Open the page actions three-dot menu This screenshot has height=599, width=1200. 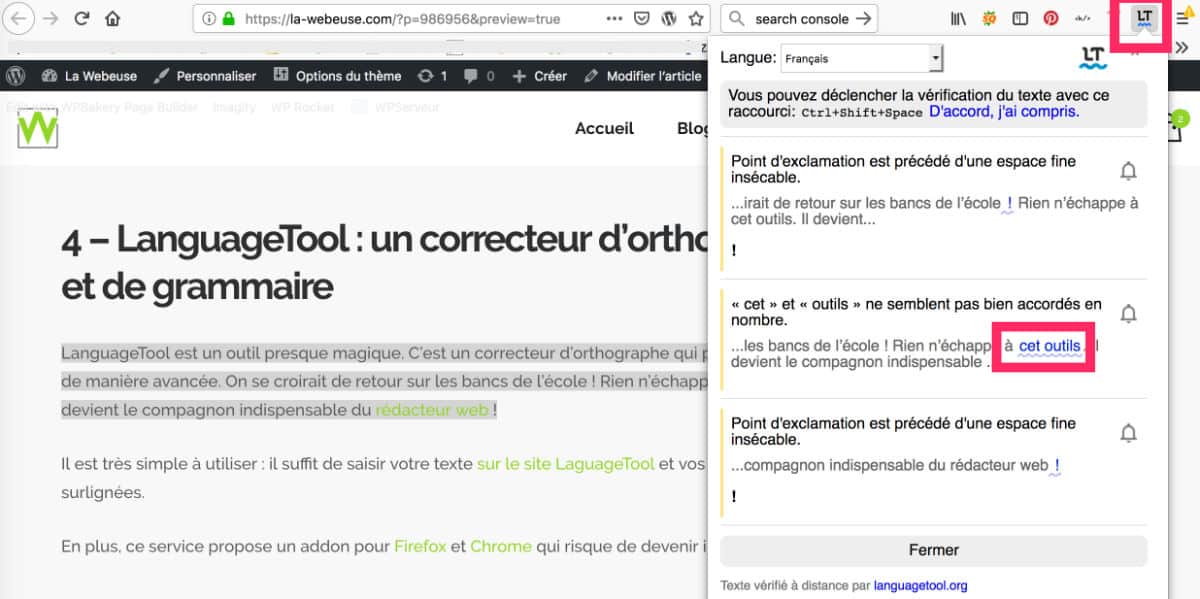615,18
